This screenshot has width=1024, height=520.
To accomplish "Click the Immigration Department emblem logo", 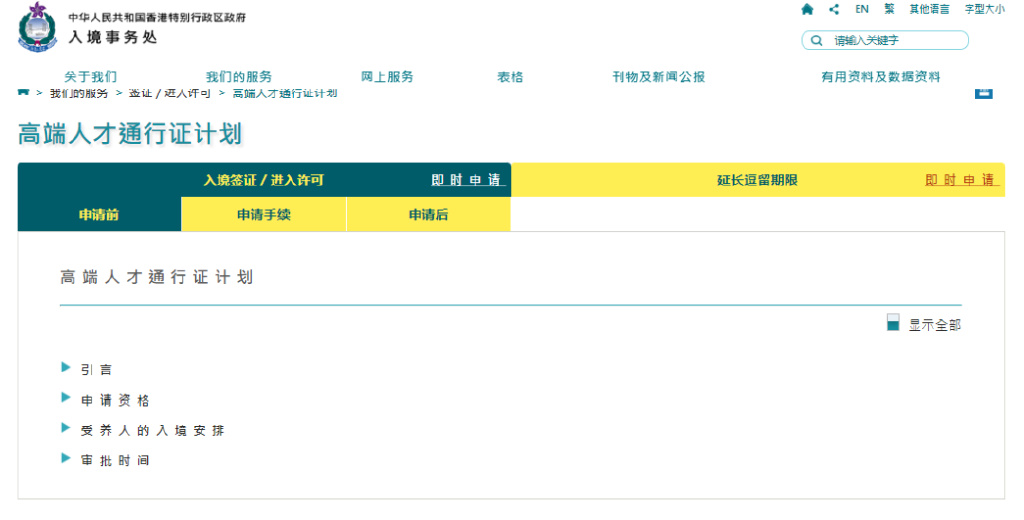I will (x=38, y=27).
